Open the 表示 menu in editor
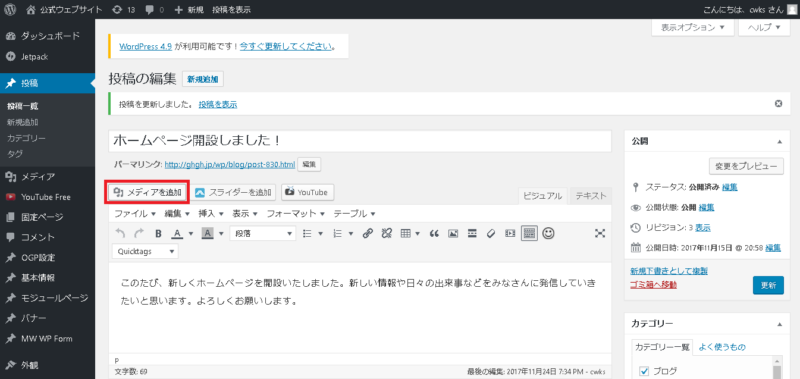The width and height of the screenshot is (800, 379). (245, 213)
